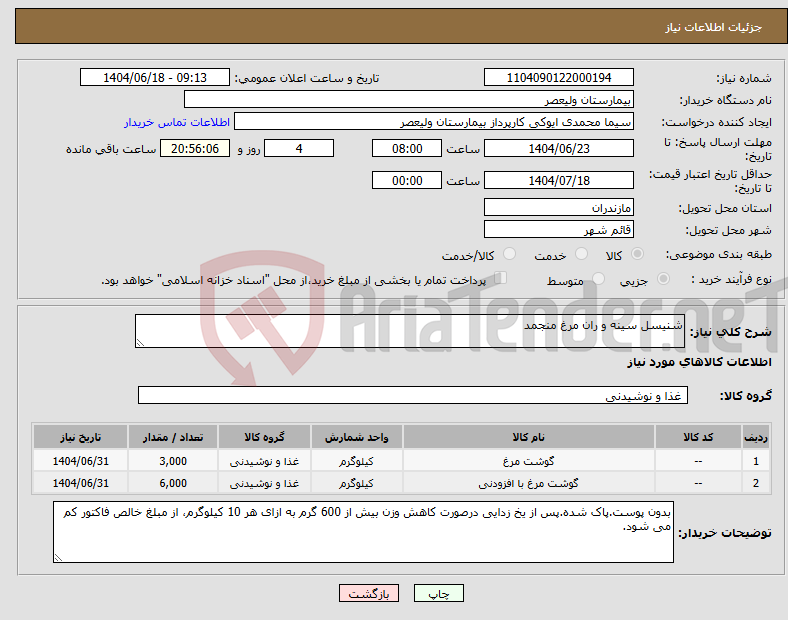The width and height of the screenshot is (788, 620).
Task: Click the تاریخ نیاز column header
Action: coord(80,437)
